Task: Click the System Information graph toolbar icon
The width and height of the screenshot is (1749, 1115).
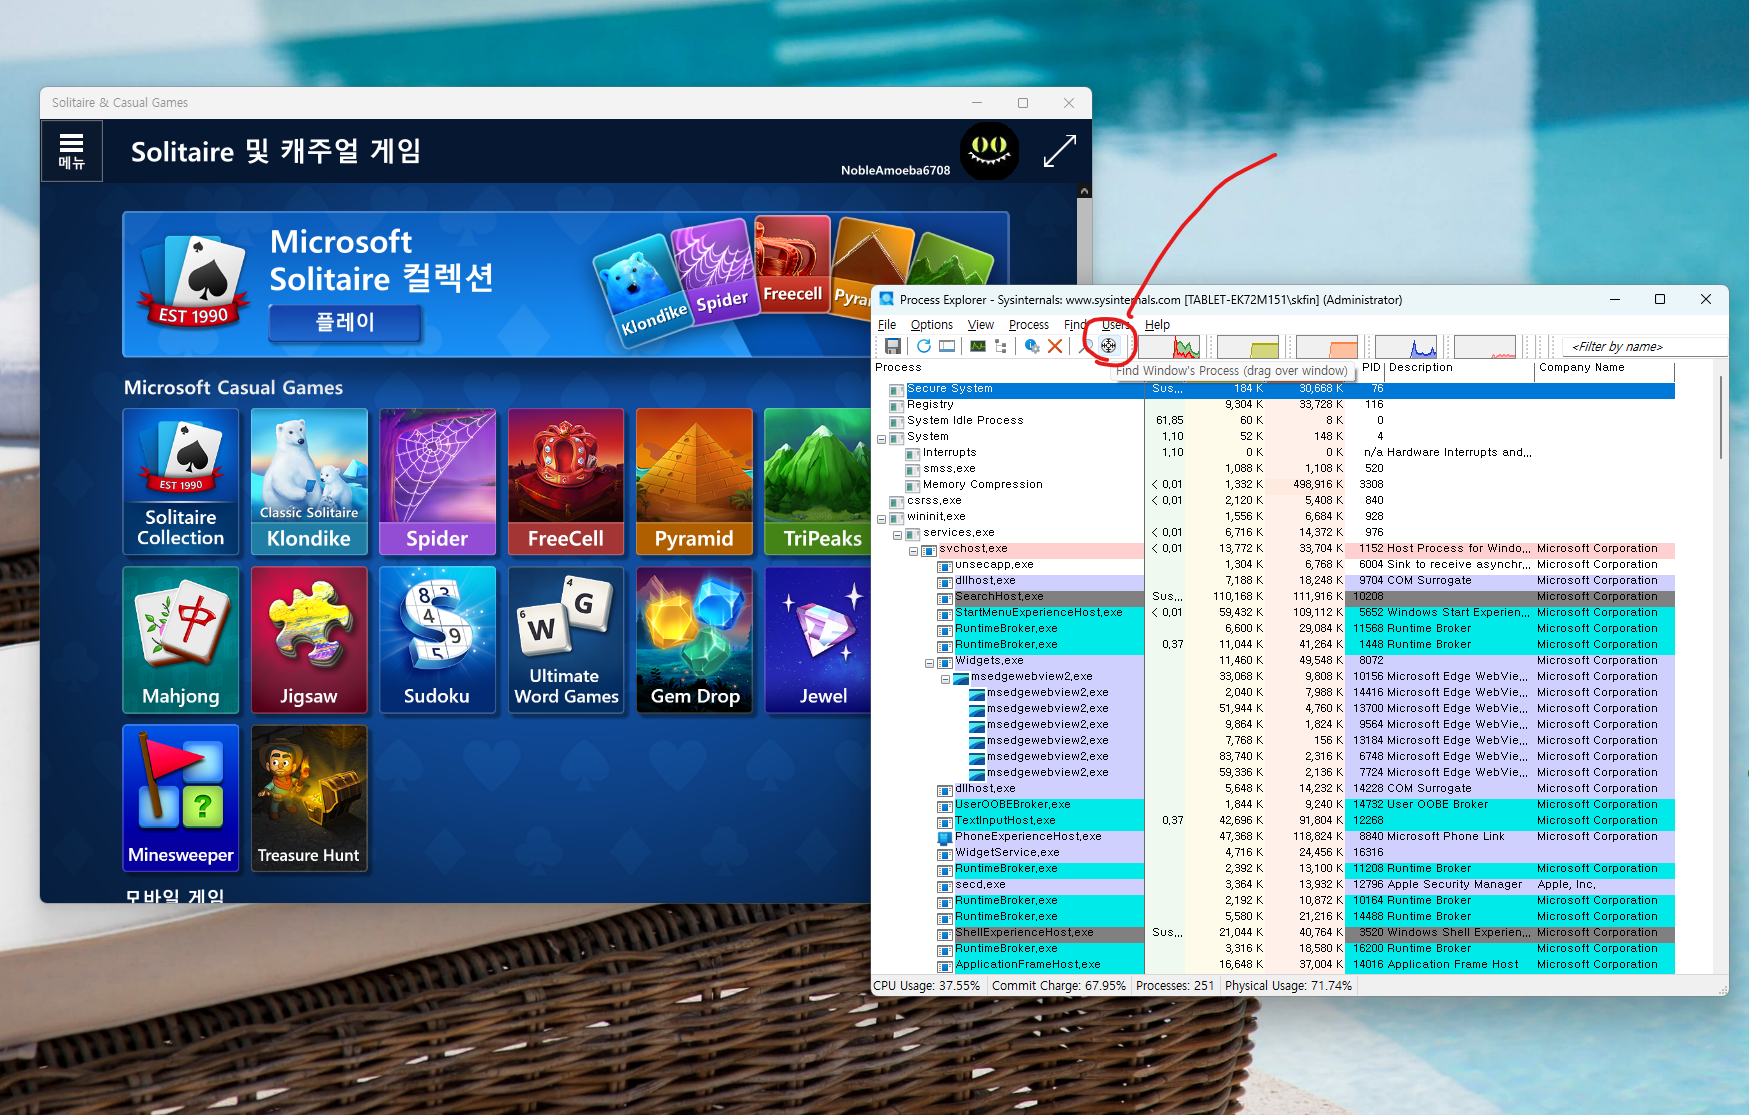Action: pyautogui.click(x=978, y=346)
